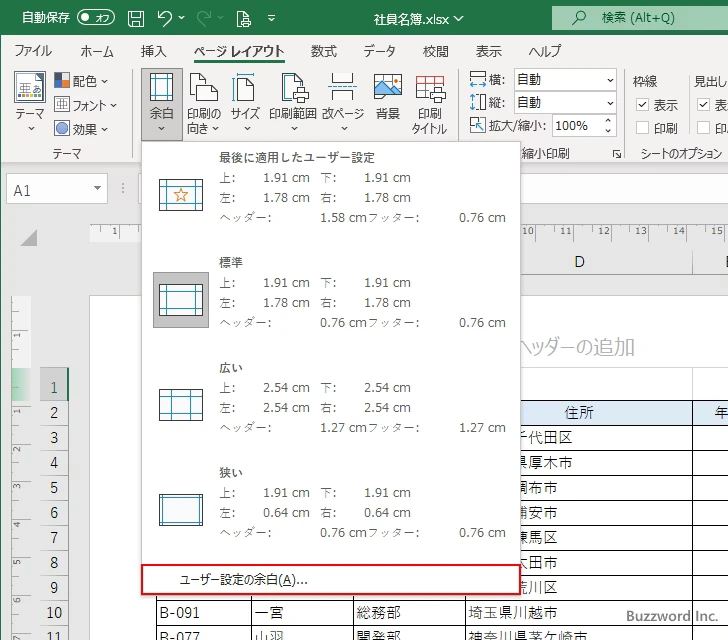Click cell containing B-091
This screenshot has width=728, height=640.
click(204, 613)
